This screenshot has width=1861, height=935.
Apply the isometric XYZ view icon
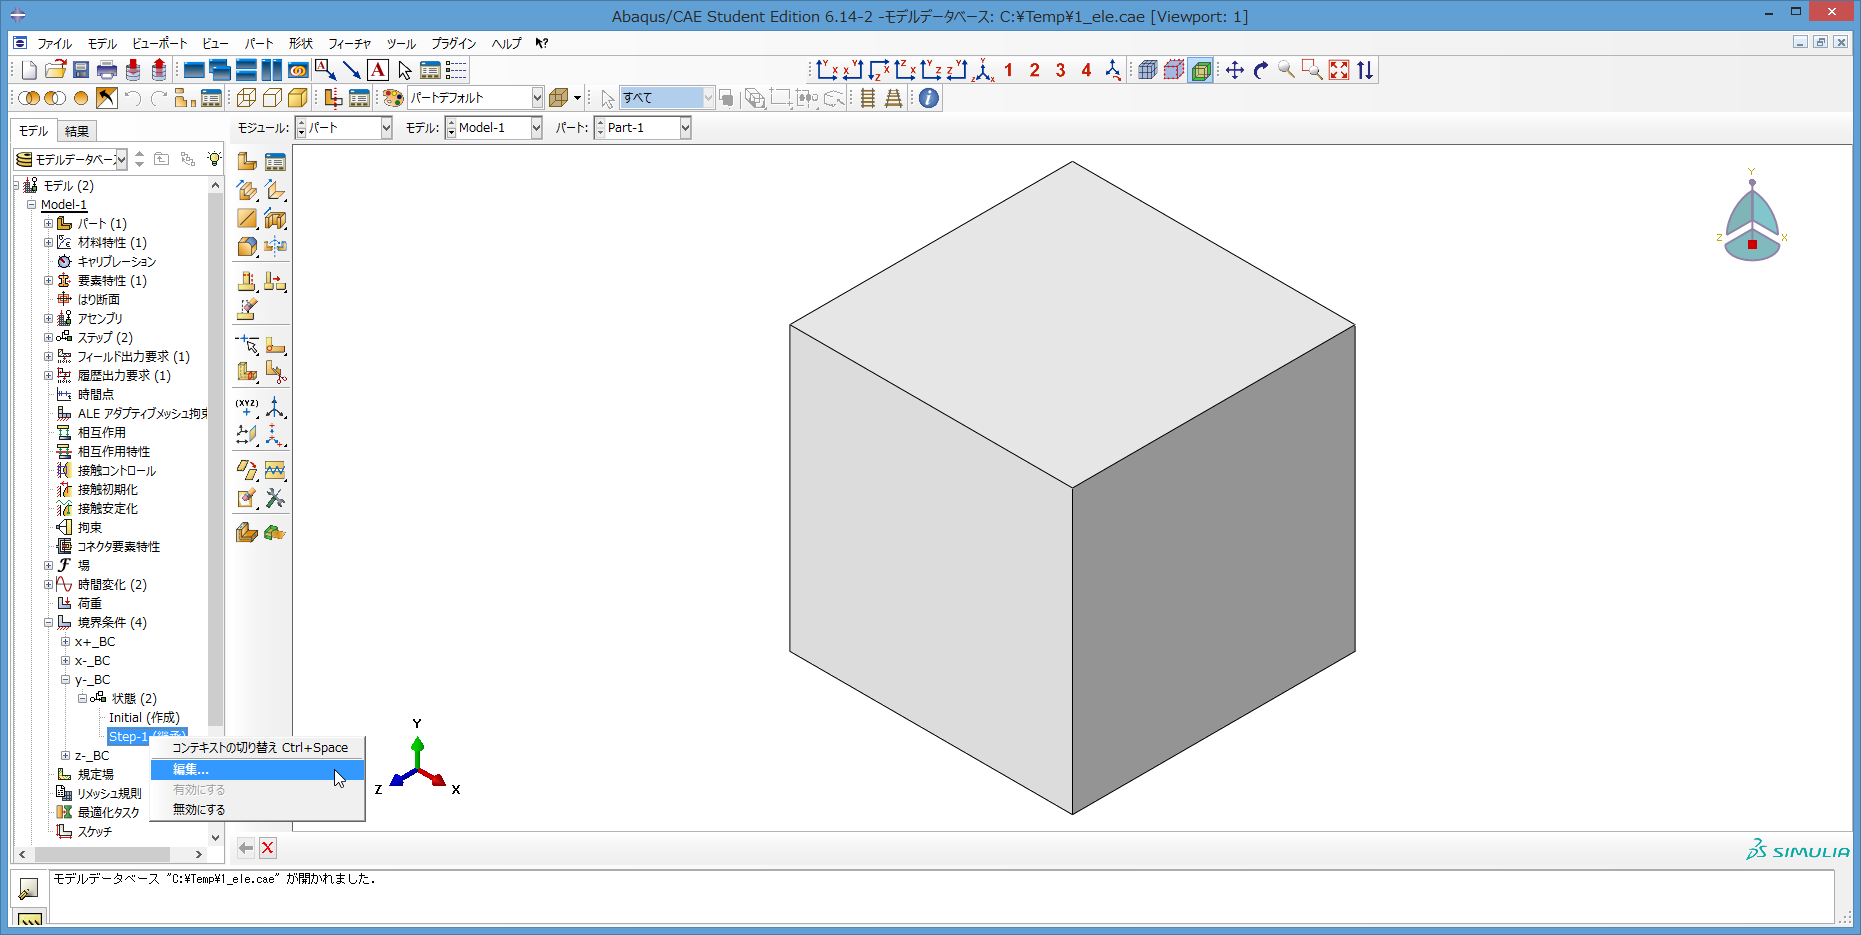click(983, 70)
